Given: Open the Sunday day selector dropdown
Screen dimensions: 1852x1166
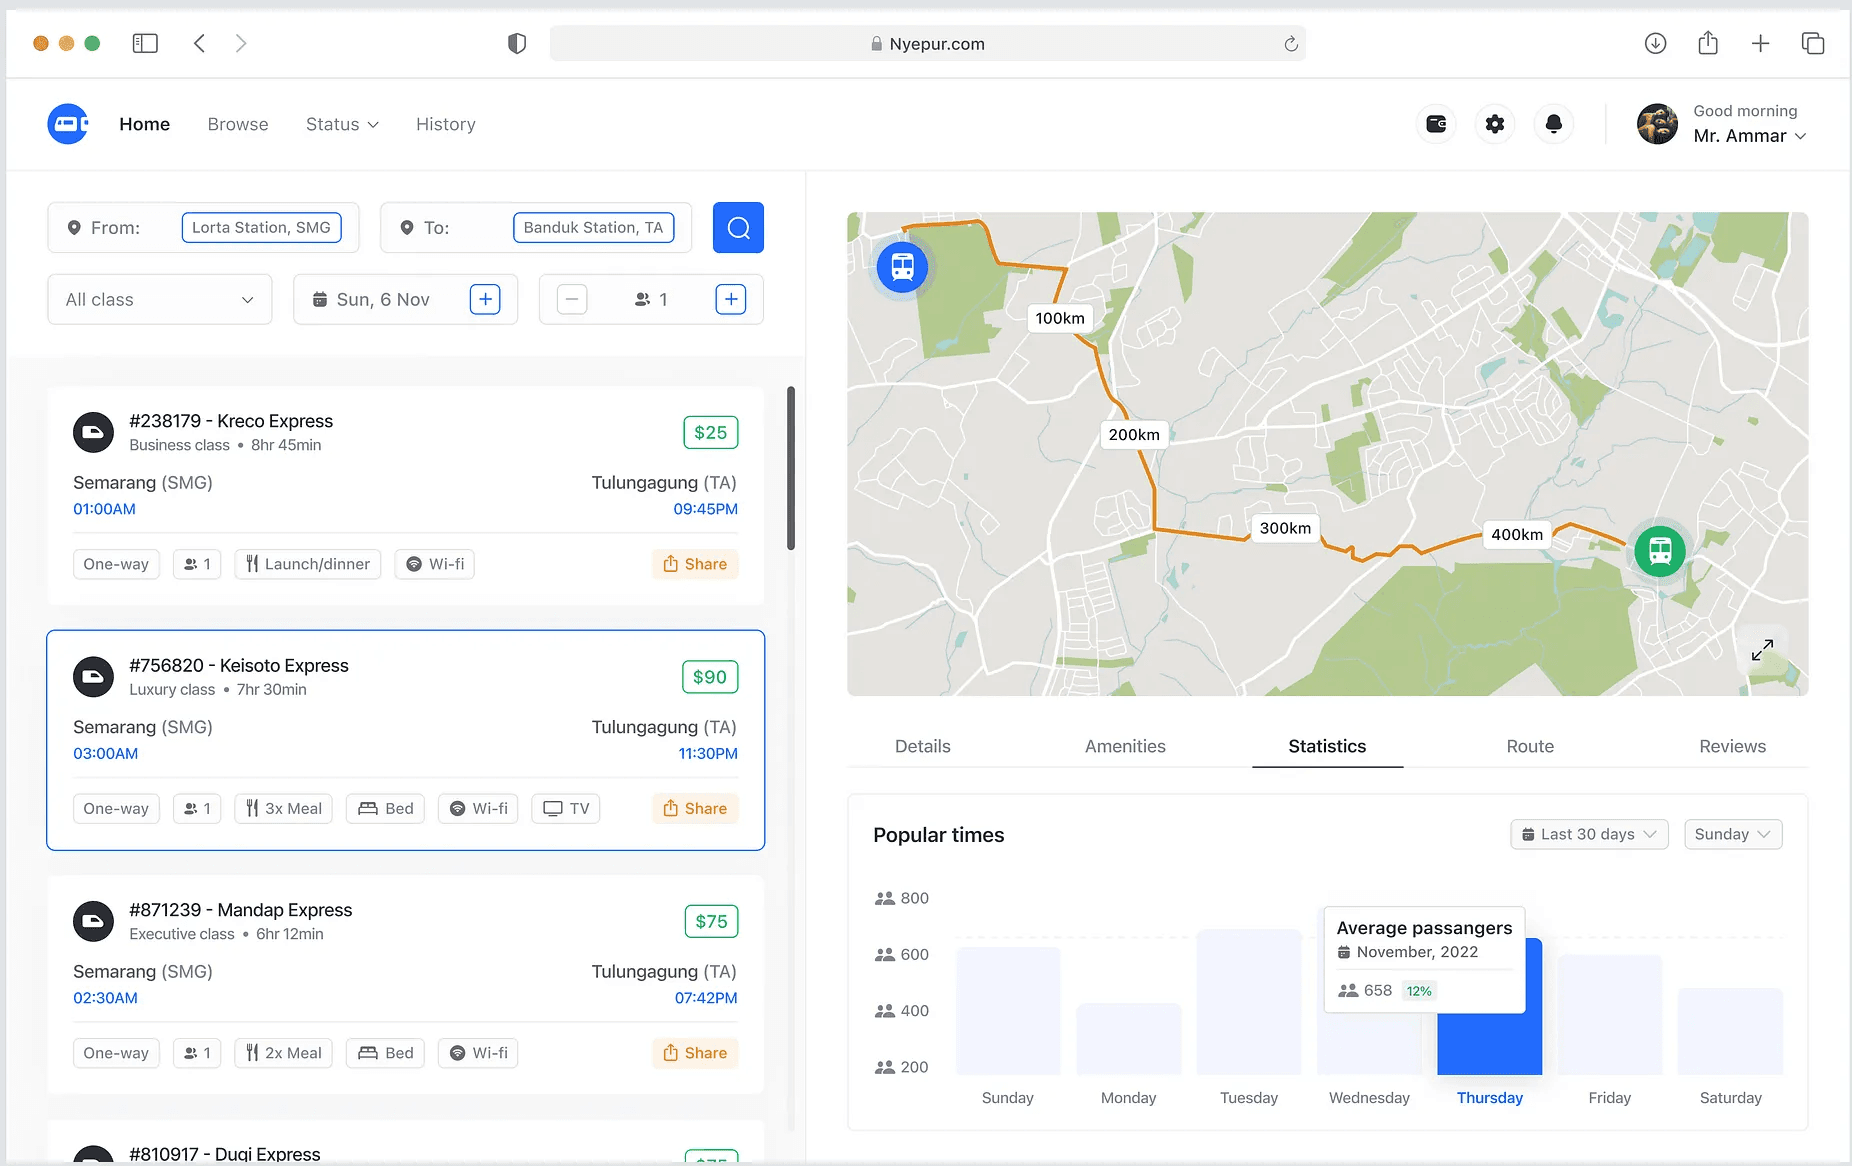Looking at the screenshot, I should [x=1732, y=833].
